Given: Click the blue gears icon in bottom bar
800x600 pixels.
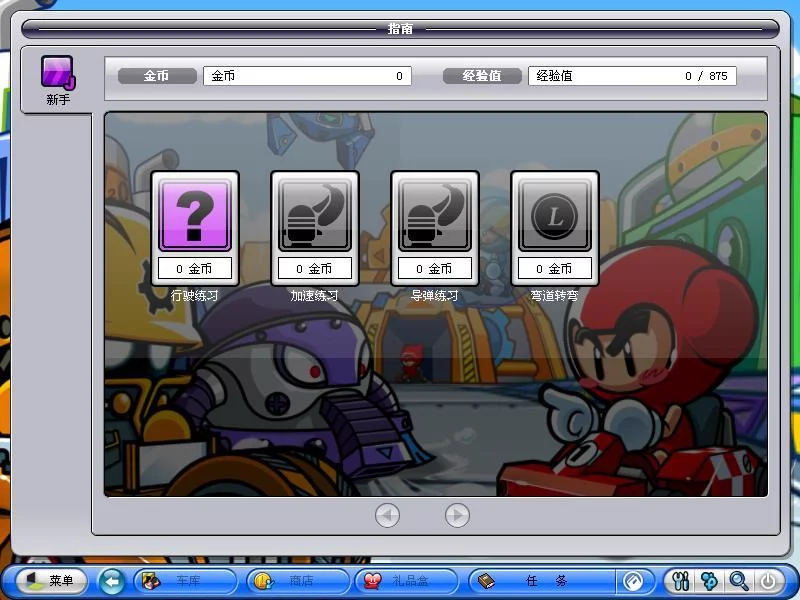Looking at the screenshot, I should (x=709, y=581).
